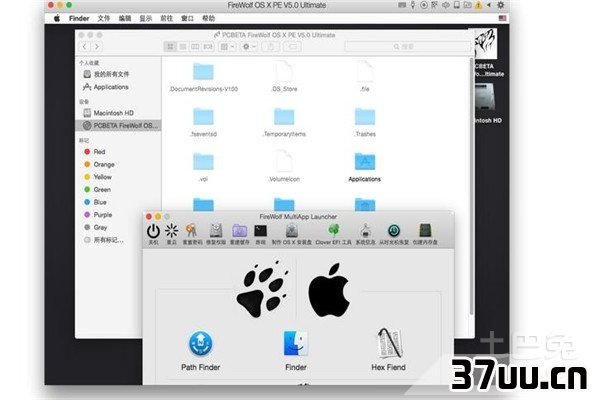Click the wolf paw logo
This screenshot has height=400, width=600.
(262, 289)
